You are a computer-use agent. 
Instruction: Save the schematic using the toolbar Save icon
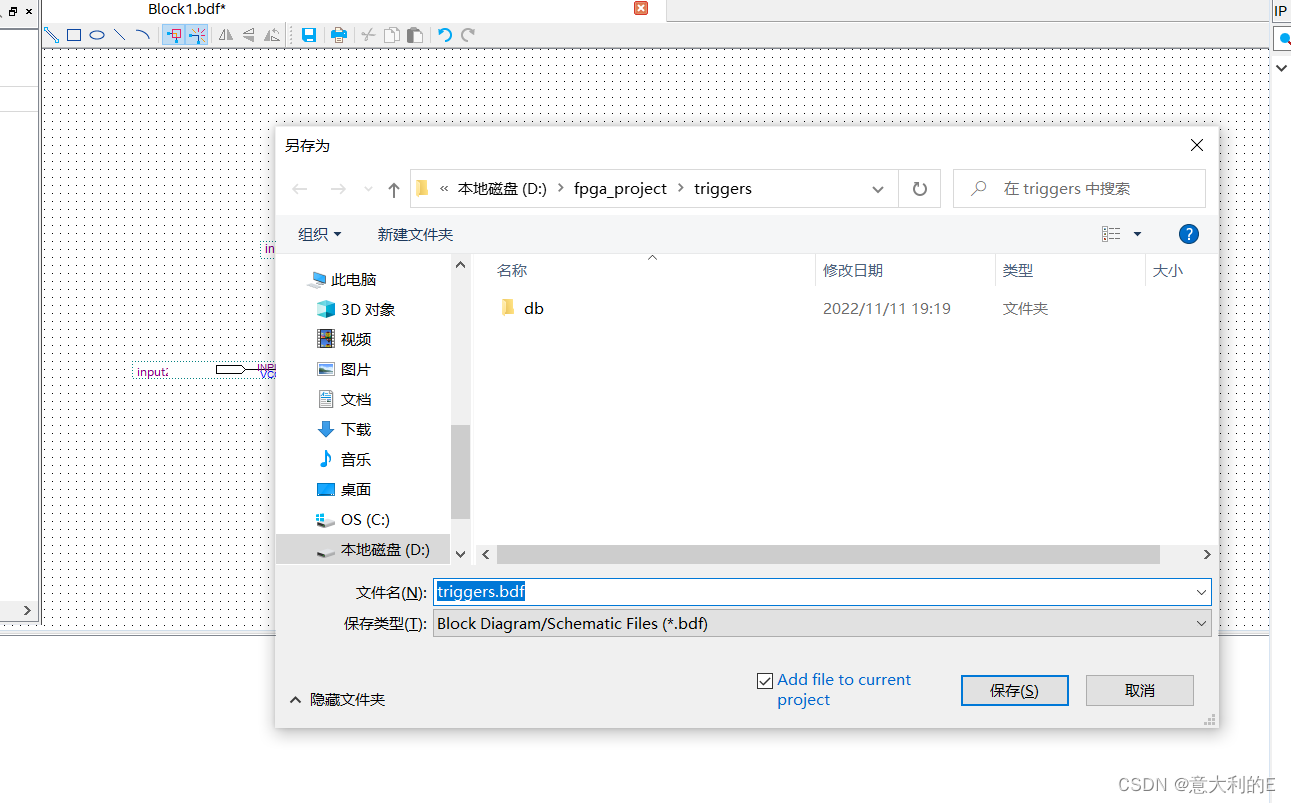[x=309, y=35]
